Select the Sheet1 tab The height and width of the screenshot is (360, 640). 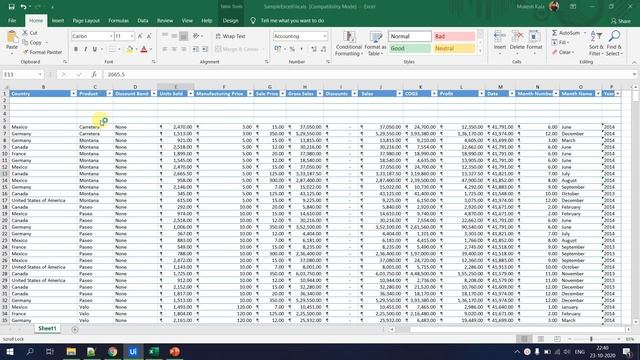(47, 329)
